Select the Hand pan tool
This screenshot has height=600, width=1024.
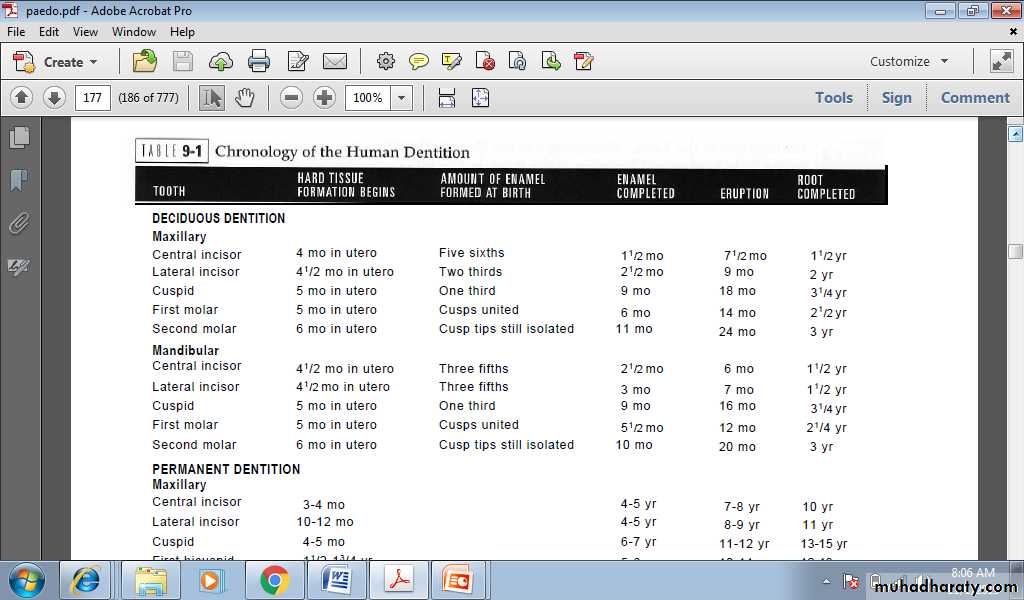[245, 98]
